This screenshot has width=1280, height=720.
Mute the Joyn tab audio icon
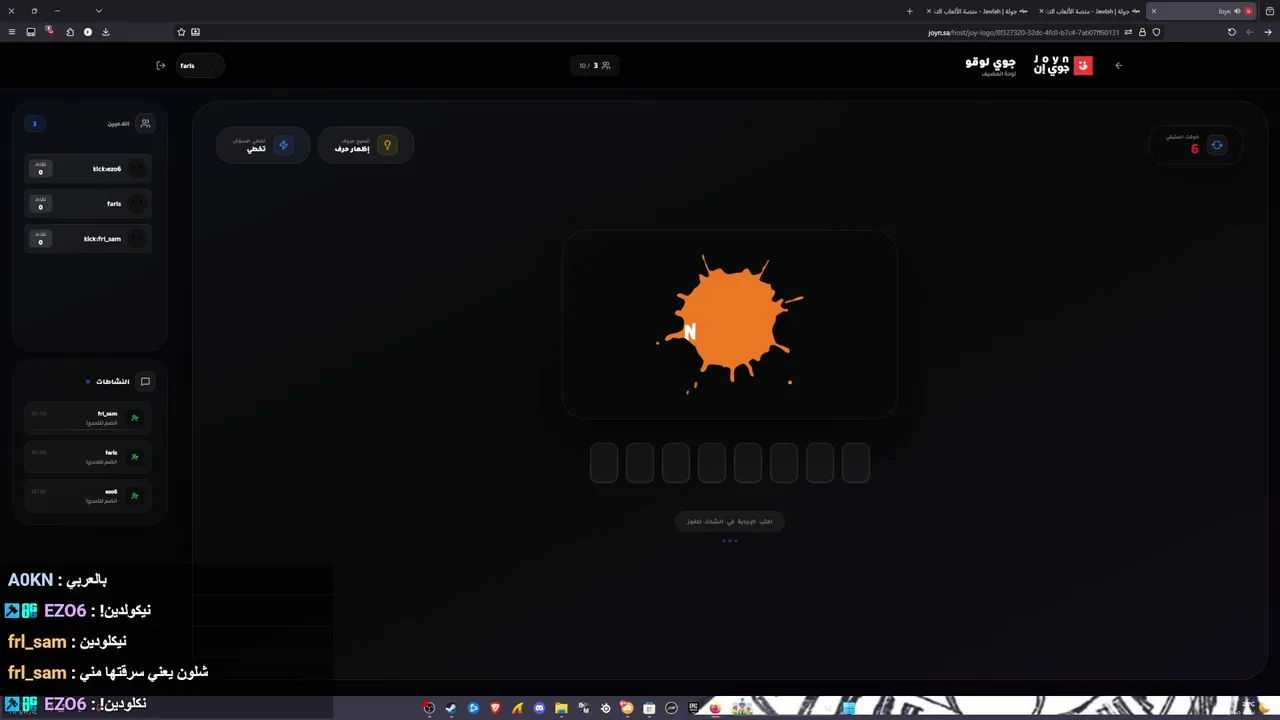[1237, 11]
